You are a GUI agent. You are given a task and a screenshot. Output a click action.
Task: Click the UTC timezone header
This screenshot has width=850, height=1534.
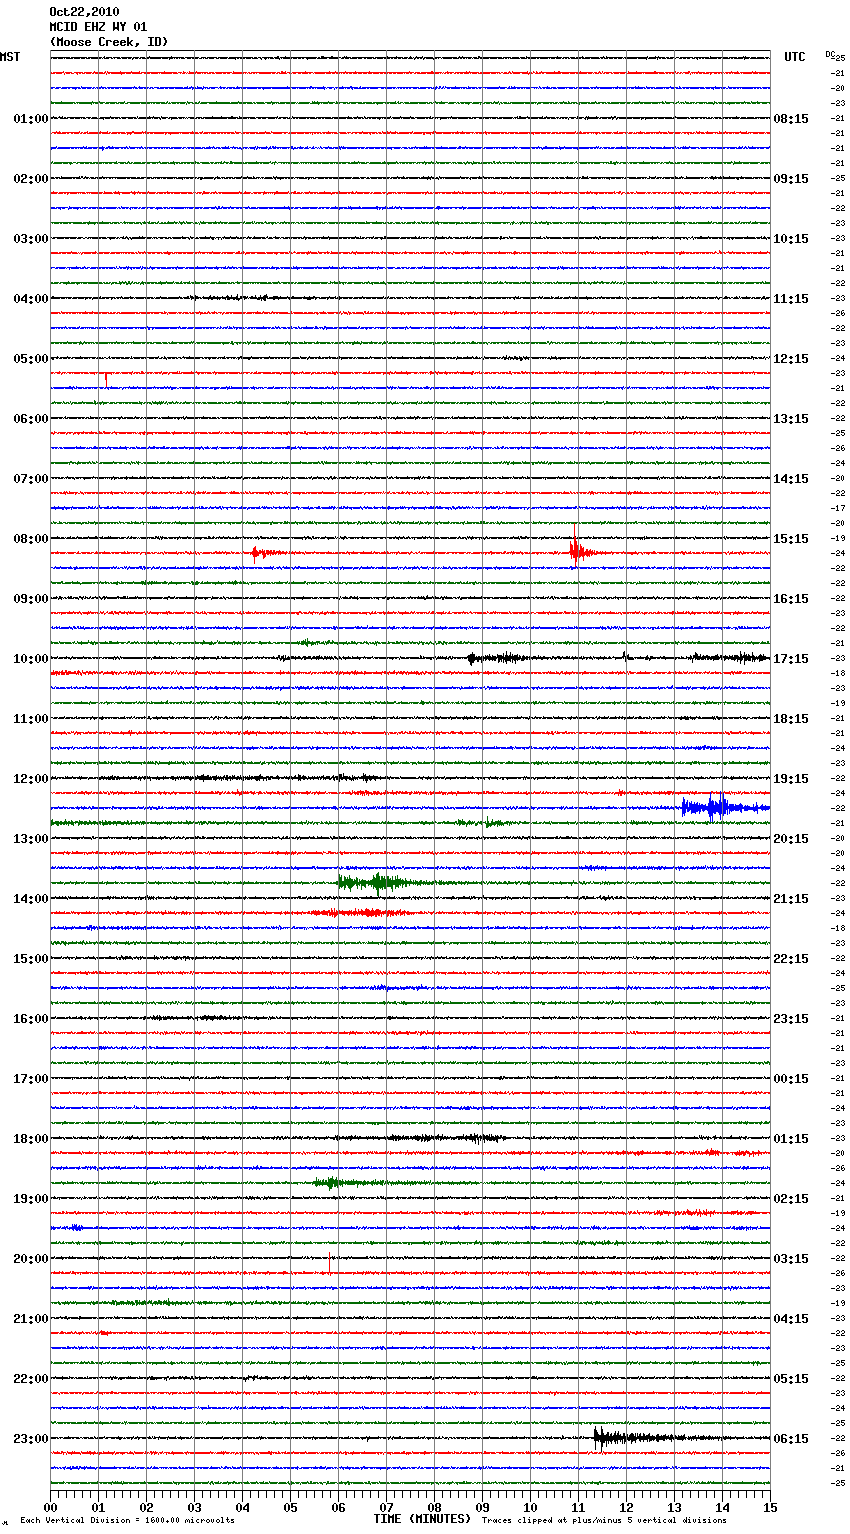click(x=795, y=57)
